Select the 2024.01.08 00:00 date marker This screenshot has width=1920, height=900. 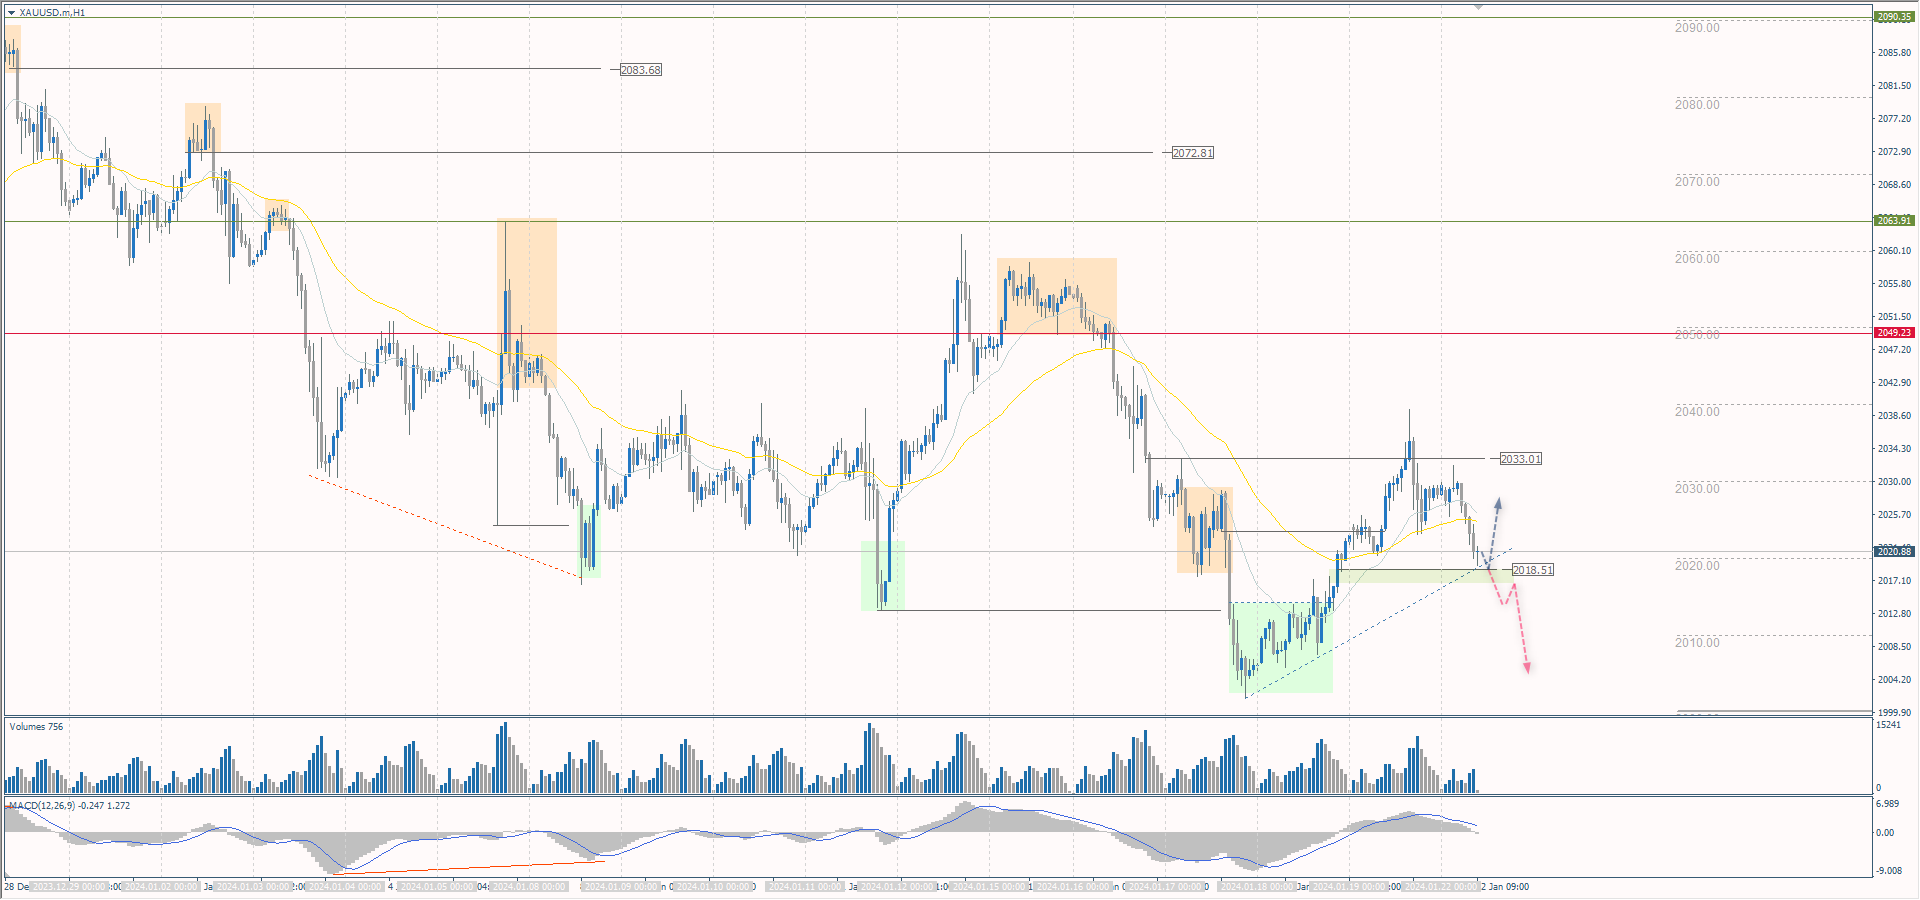tap(529, 887)
